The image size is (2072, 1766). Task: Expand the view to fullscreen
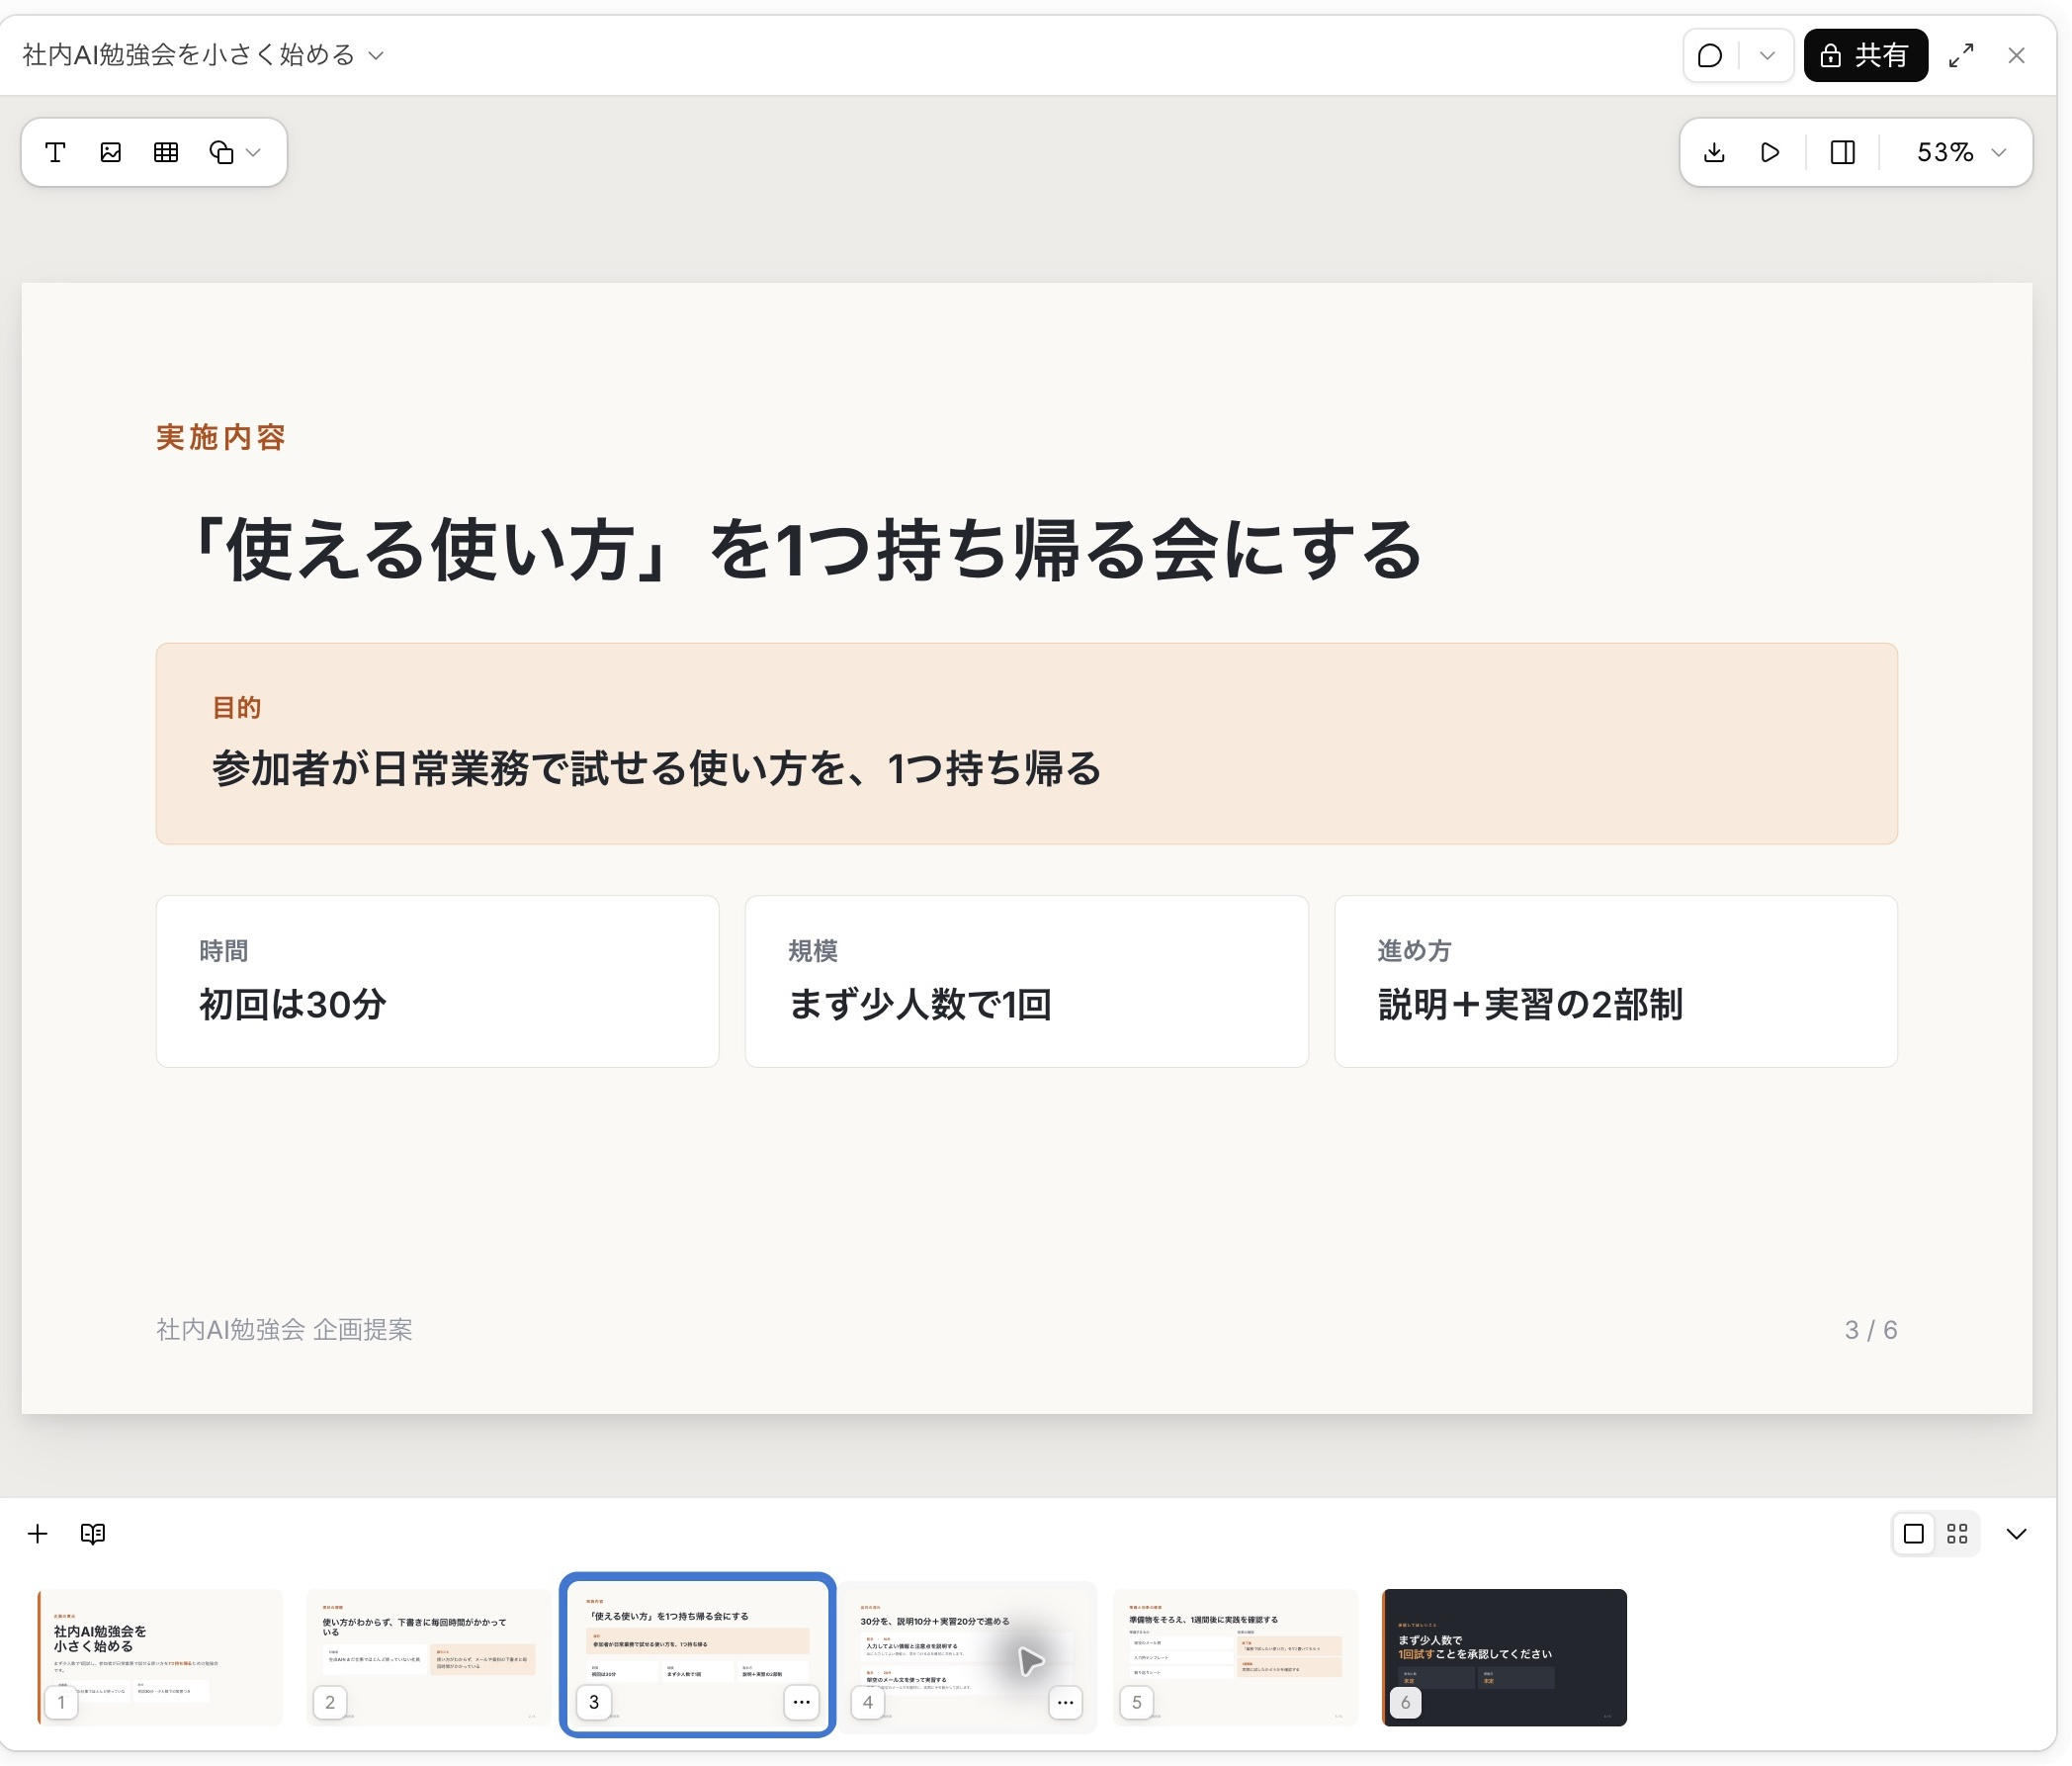pos(1961,55)
